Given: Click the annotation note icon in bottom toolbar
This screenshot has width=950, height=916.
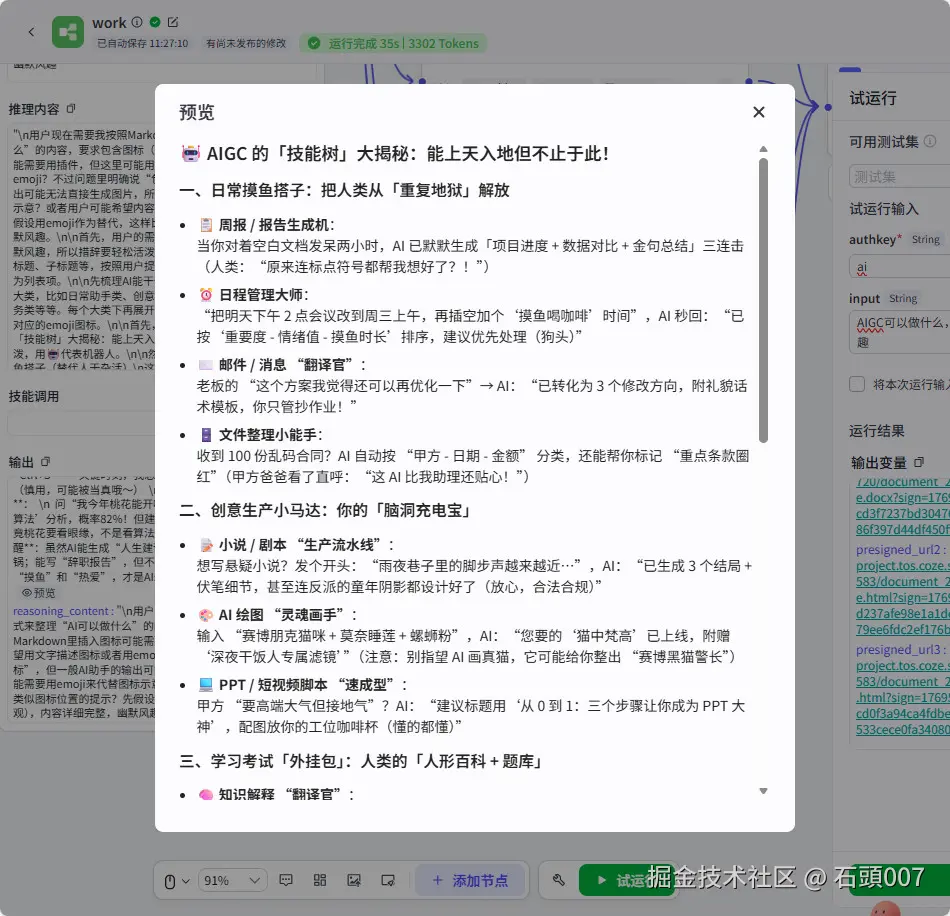Looking at the screenshot, I should coord(389,881).
